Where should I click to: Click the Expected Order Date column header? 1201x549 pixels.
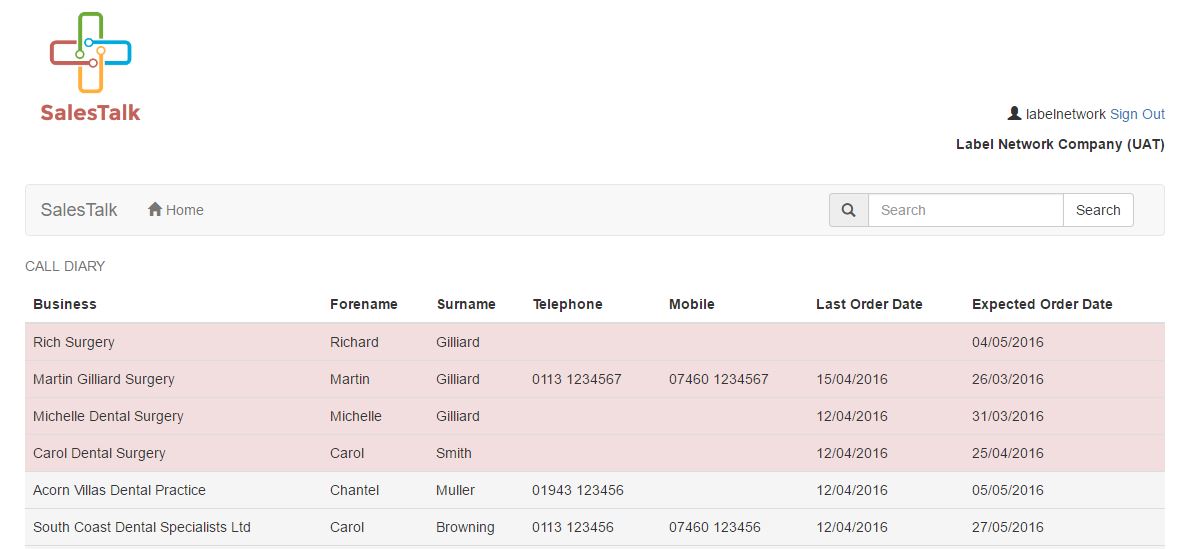(1042, 304)
